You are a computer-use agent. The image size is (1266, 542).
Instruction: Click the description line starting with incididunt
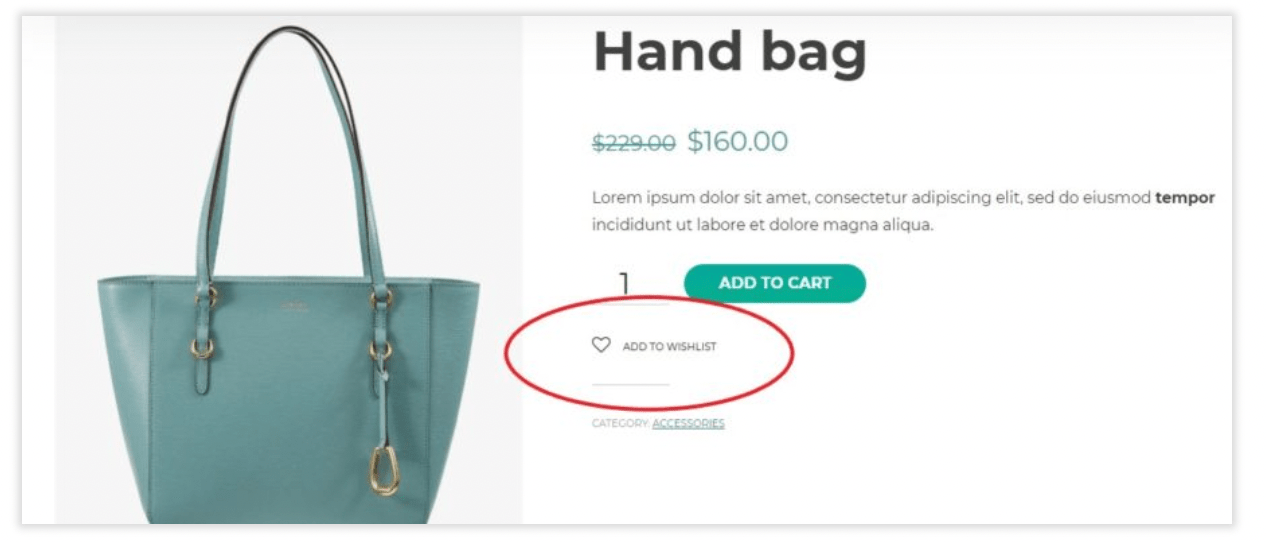click(762, 225)
